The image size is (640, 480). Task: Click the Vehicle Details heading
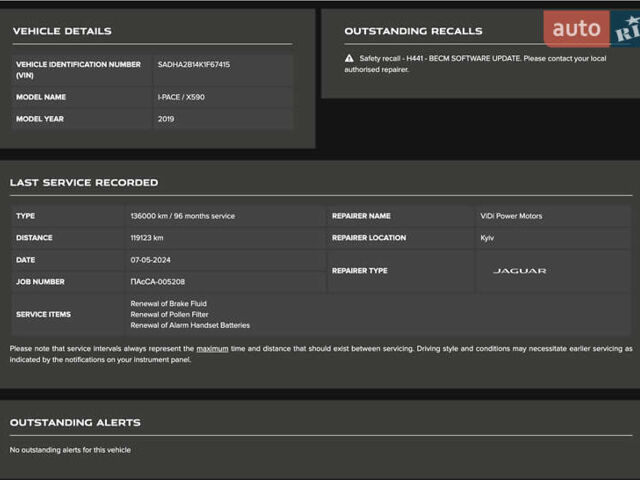[62, 31]
